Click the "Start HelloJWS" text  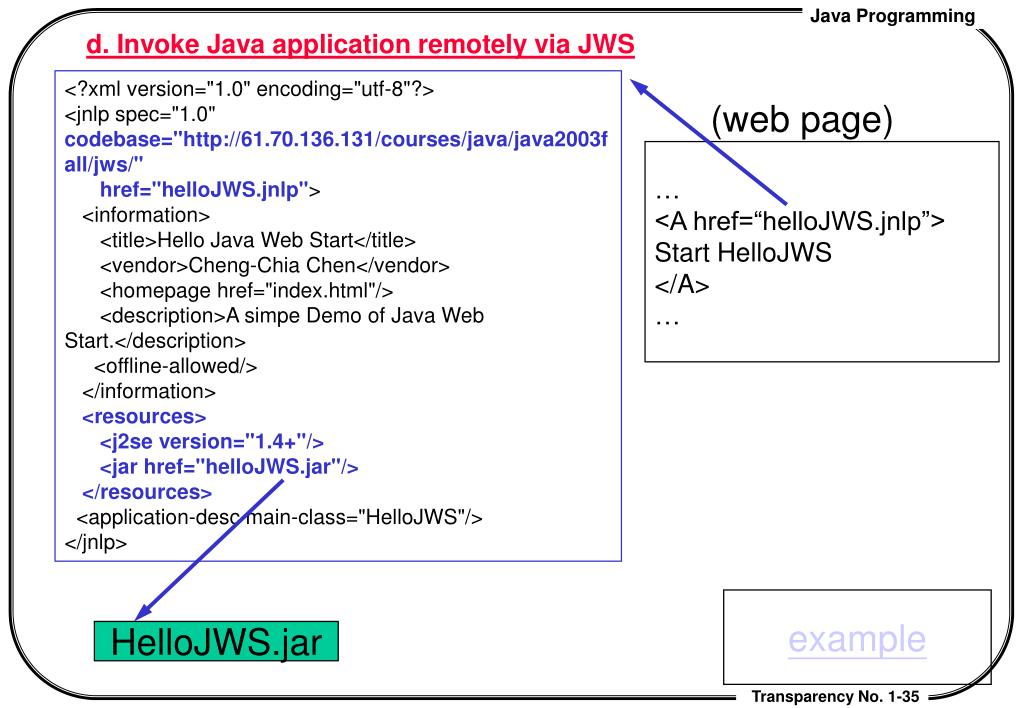click(743, 253)
